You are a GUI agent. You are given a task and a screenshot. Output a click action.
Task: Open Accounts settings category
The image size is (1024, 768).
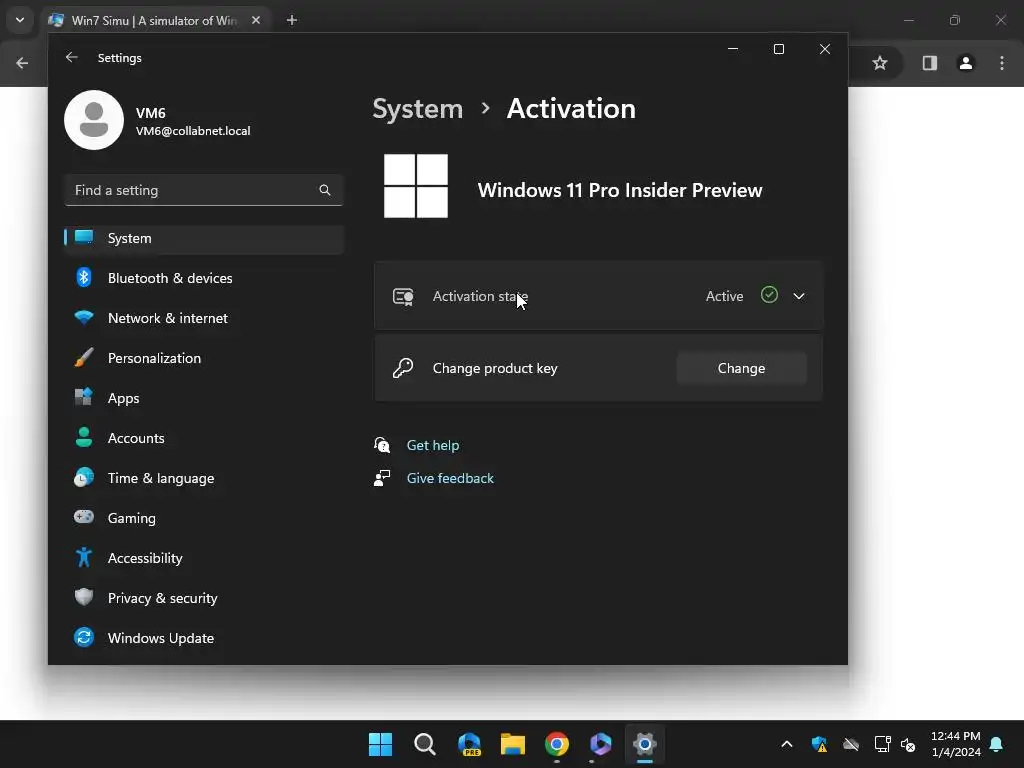coord(204,438)
